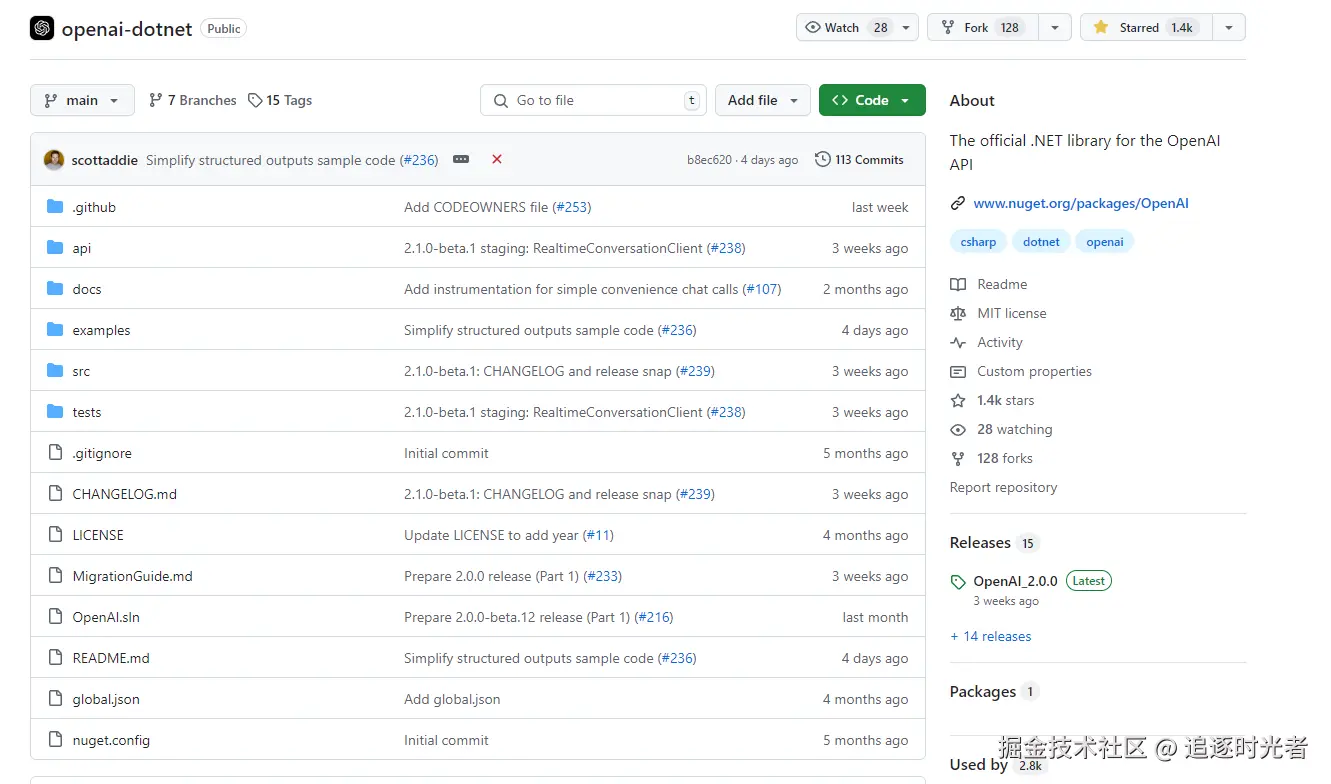This screenshot has height=784, width=1331.
Task: Click the failed status red X icon
Action: point(497,160)
